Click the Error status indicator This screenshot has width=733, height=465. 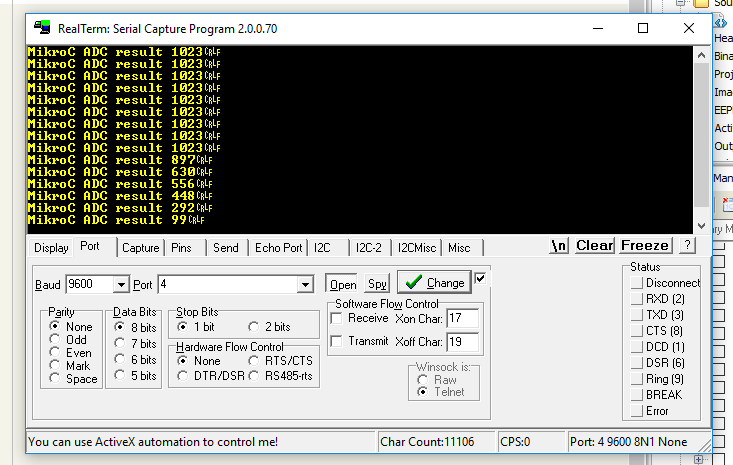pos(636,411)
